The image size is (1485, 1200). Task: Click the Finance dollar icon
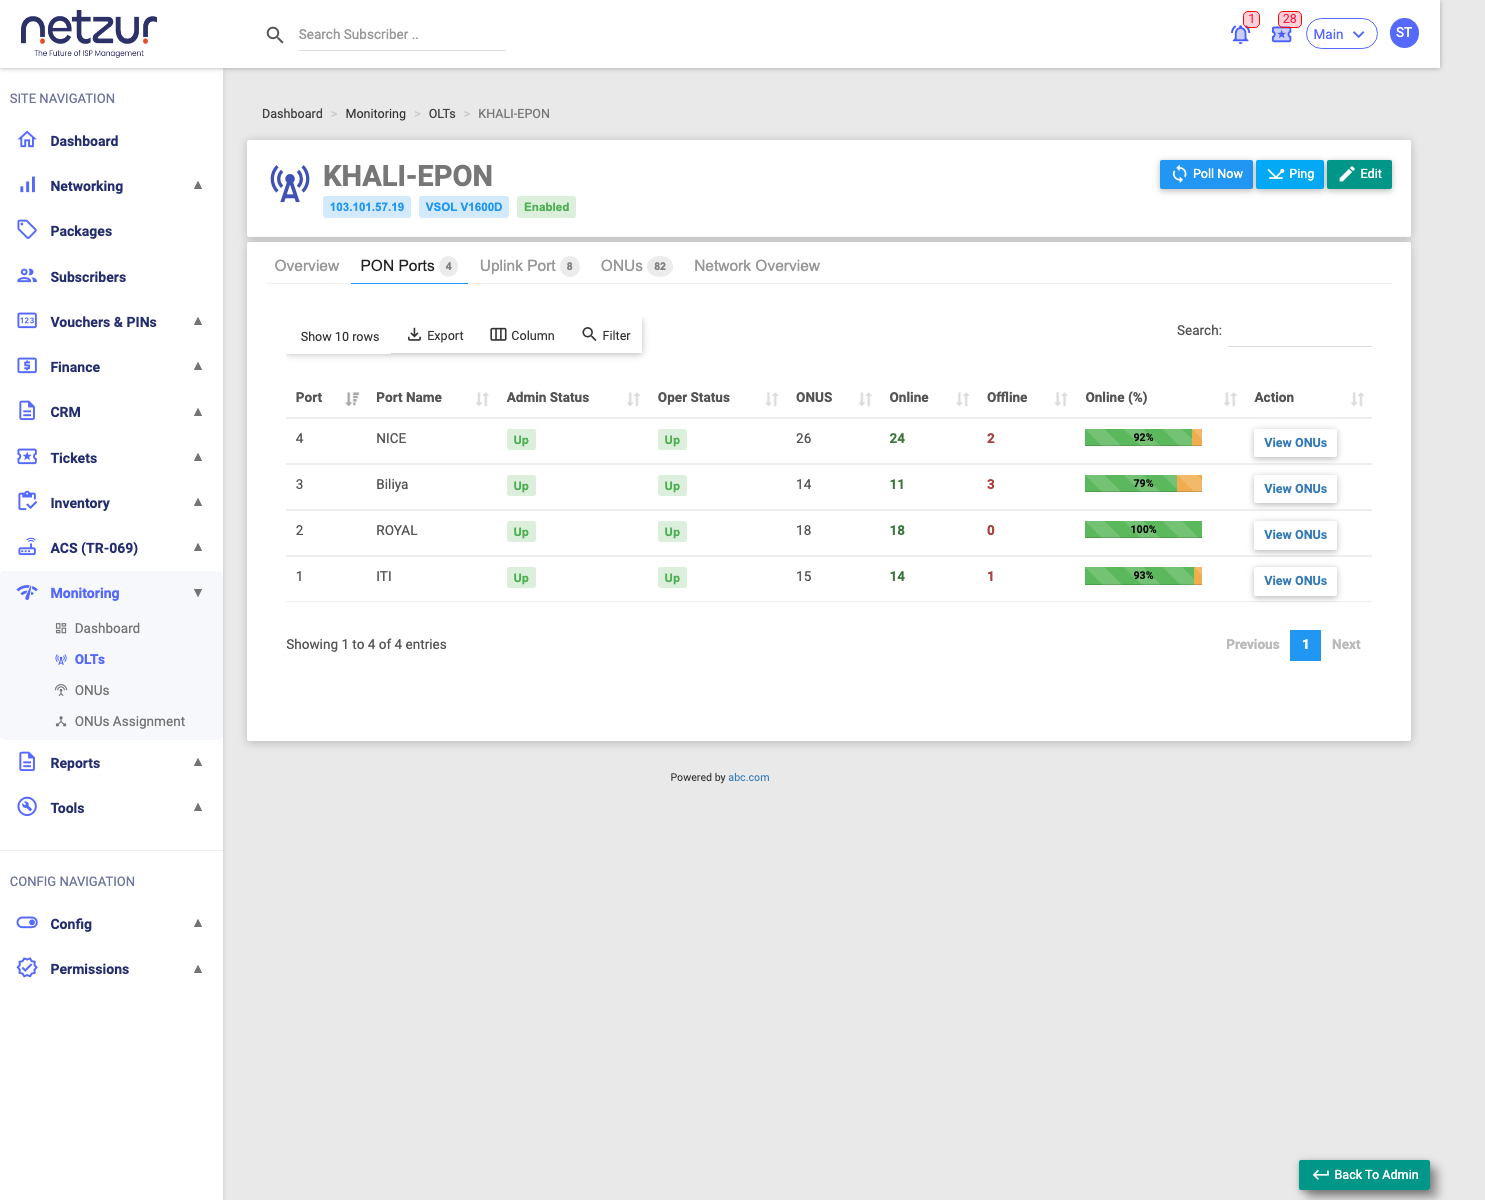coord(28,366)
